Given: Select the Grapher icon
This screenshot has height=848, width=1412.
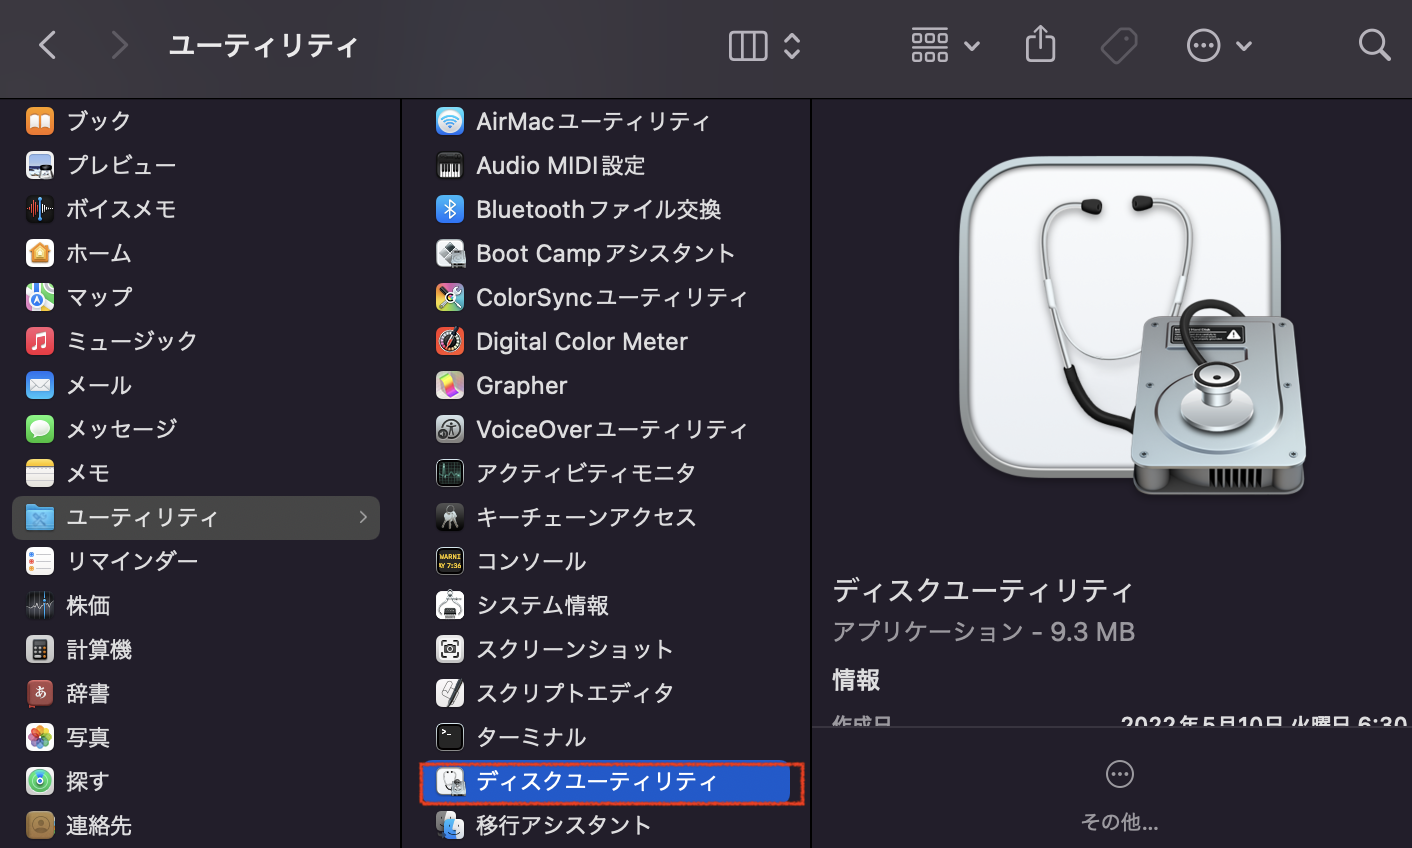Looking at the screenshot, I should click(450, 385).
